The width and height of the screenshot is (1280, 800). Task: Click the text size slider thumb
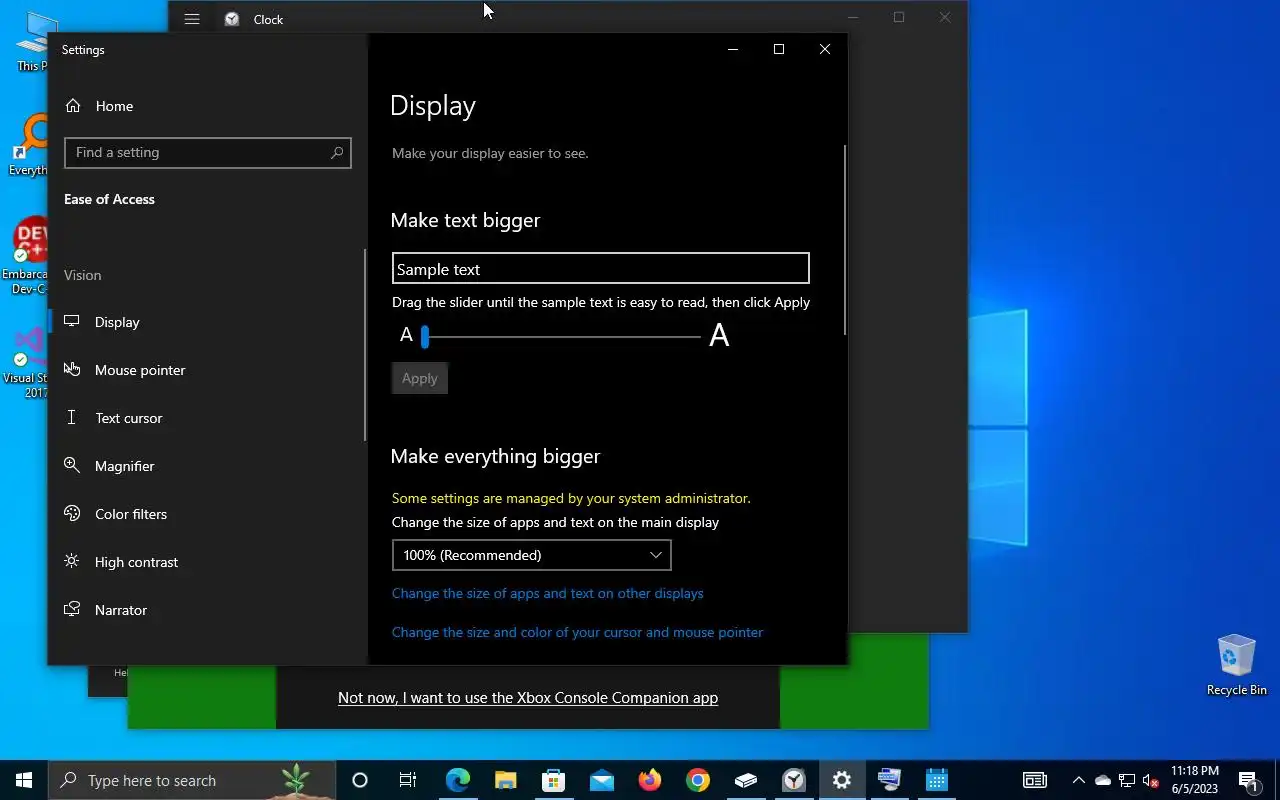425,337
